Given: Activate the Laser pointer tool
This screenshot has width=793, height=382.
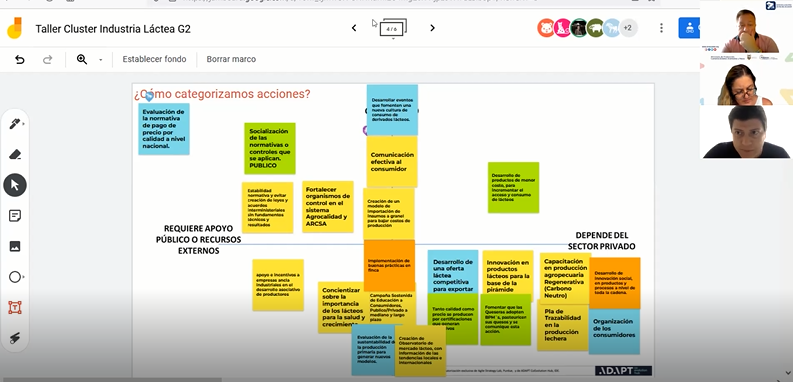Looking at the screenshot, I should (x=15, y=338).
